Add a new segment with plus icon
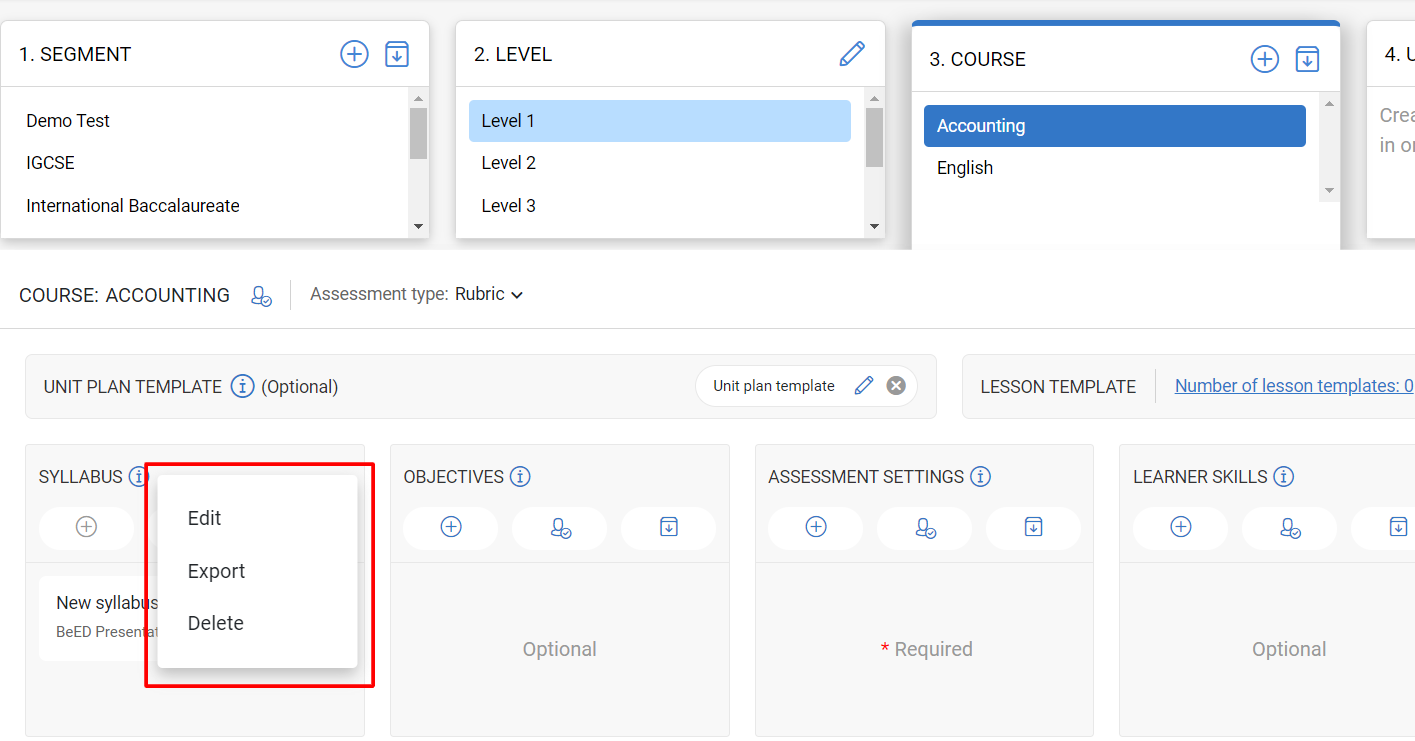 click(354, 54)
